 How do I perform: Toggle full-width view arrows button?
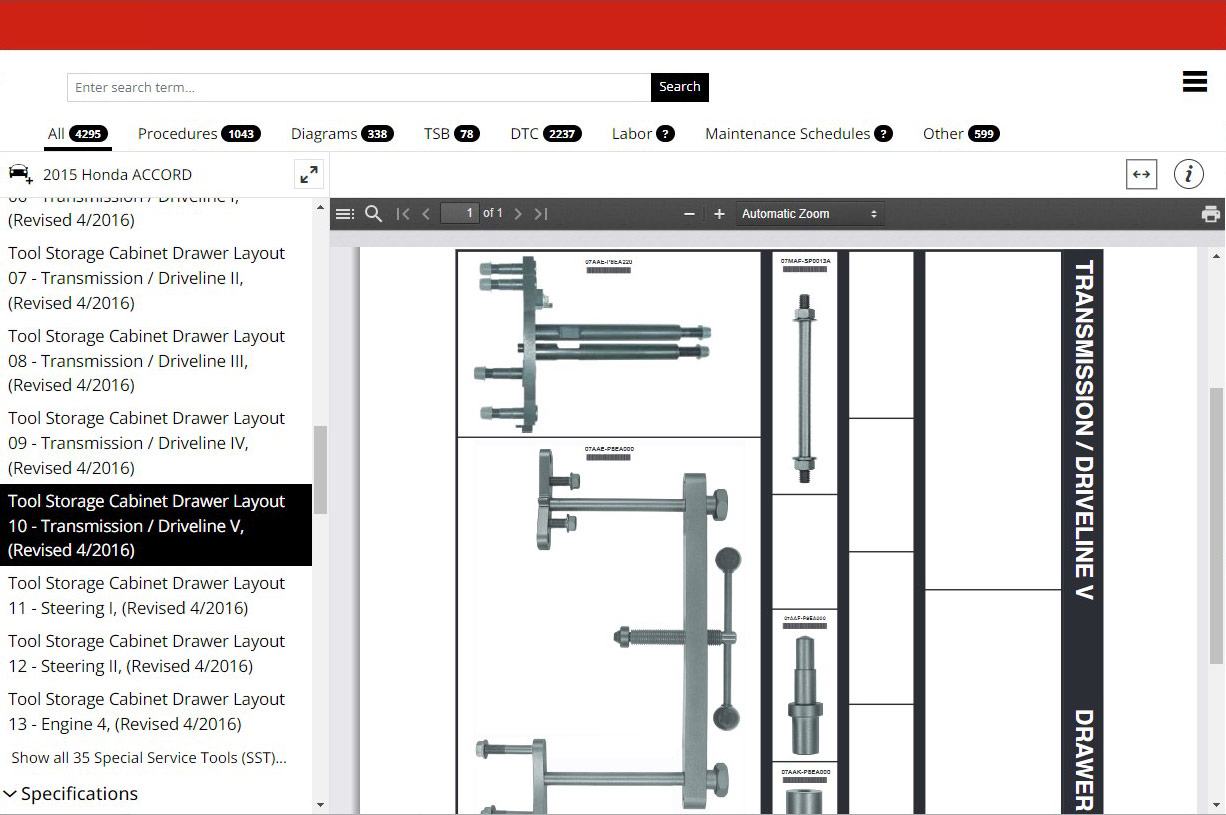coord(1141,174)
